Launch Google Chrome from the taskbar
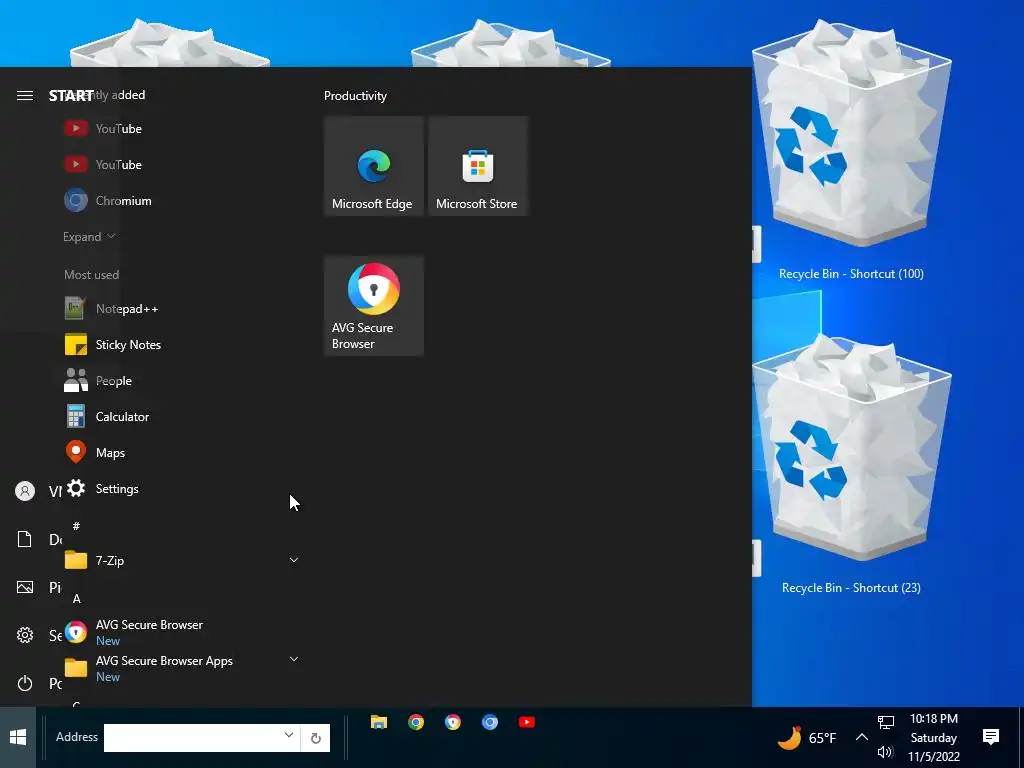The image size is (1024, 768). coord(416,722)
